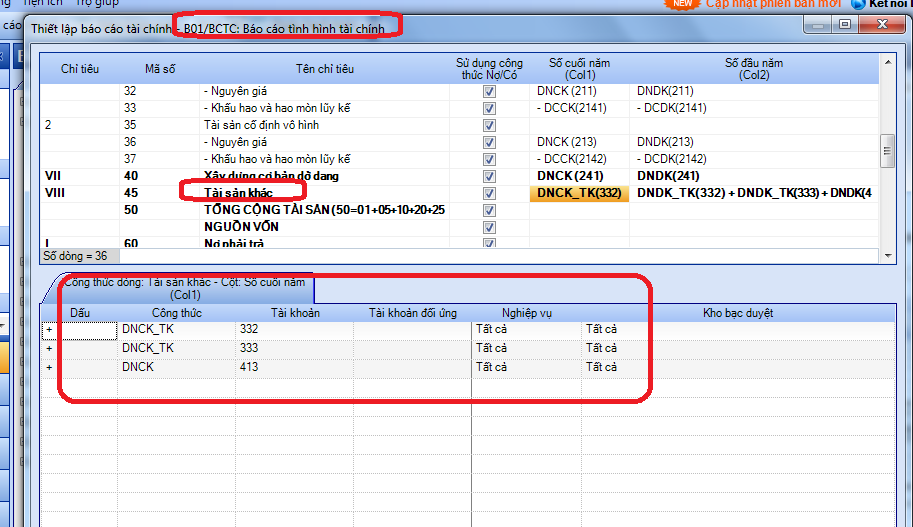The height and width of the screenshot is (527, 913).
Task: Select the DNDK_TK(332) + DNDK_TK(333) formula cell
Action: tap(754, 193)
